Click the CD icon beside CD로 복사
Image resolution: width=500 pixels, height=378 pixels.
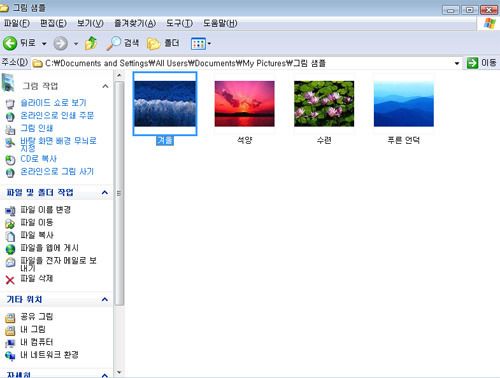coord(10,160)
